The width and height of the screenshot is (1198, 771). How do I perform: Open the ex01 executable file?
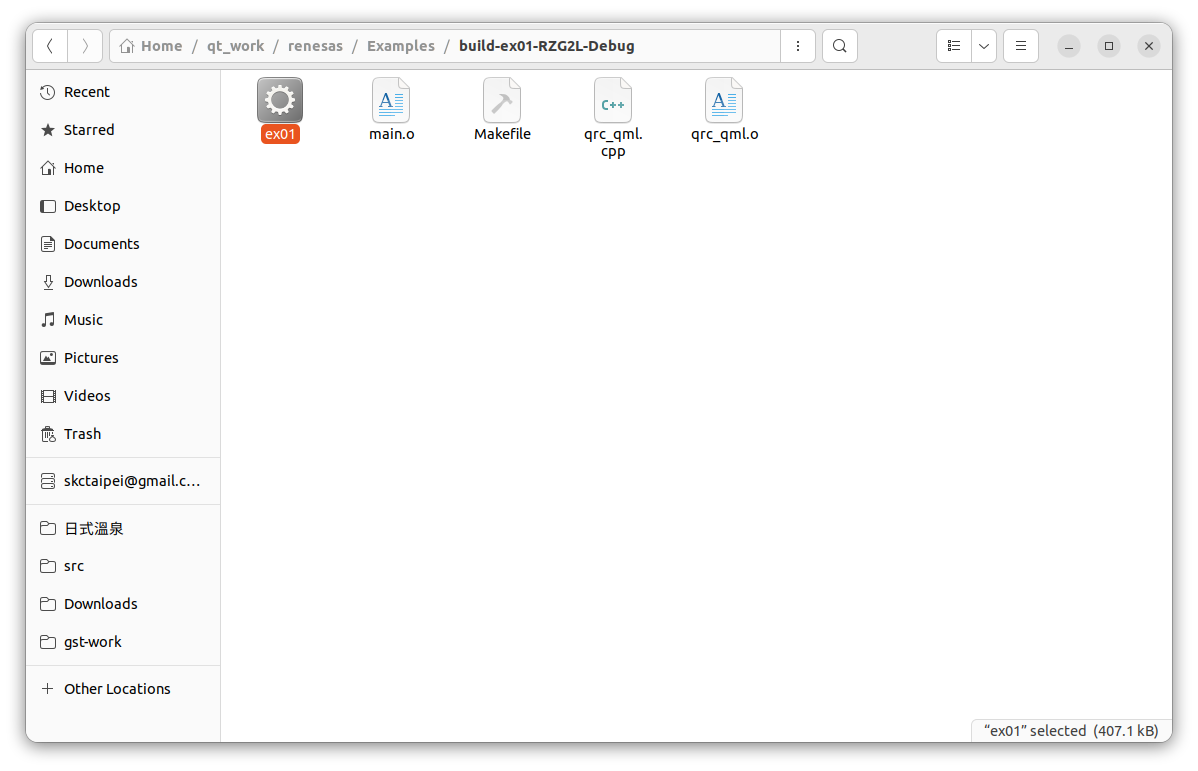(x=280, y=101)
